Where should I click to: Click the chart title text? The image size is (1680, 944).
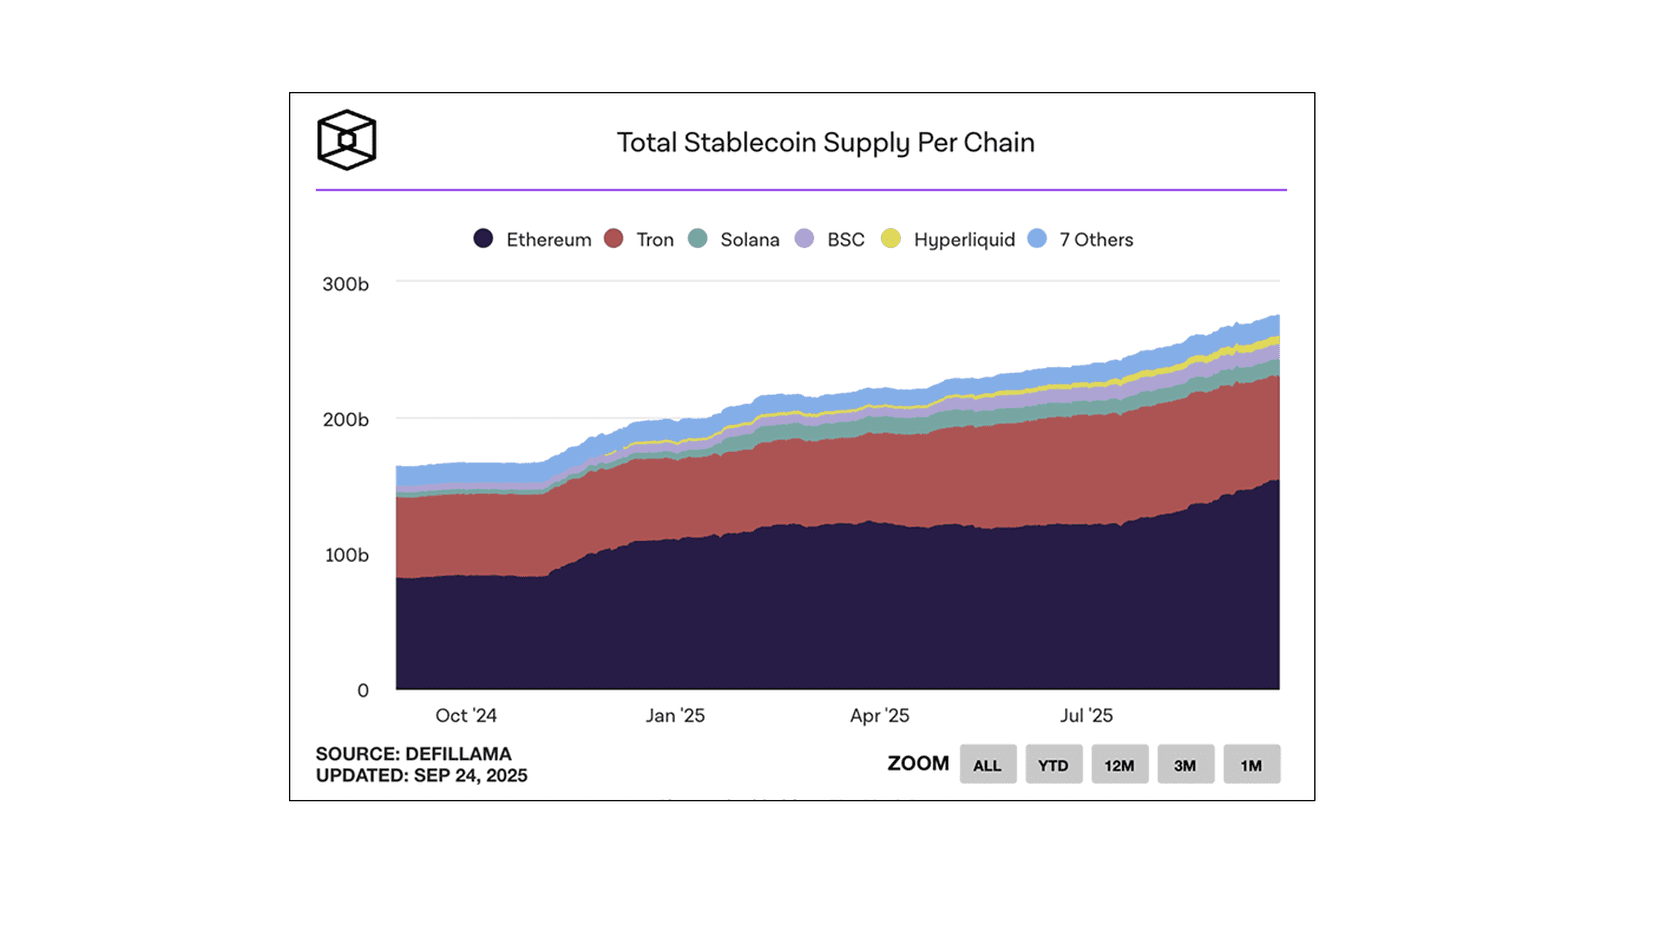825,143
